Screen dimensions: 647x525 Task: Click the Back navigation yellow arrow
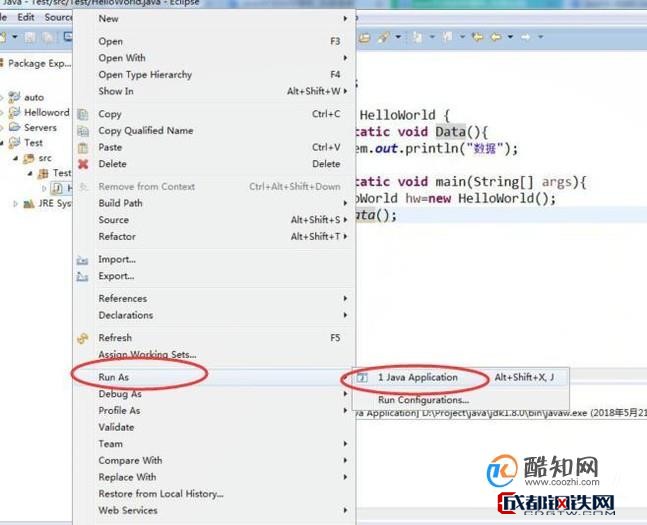pyautogui.click(x=496, y=37)
